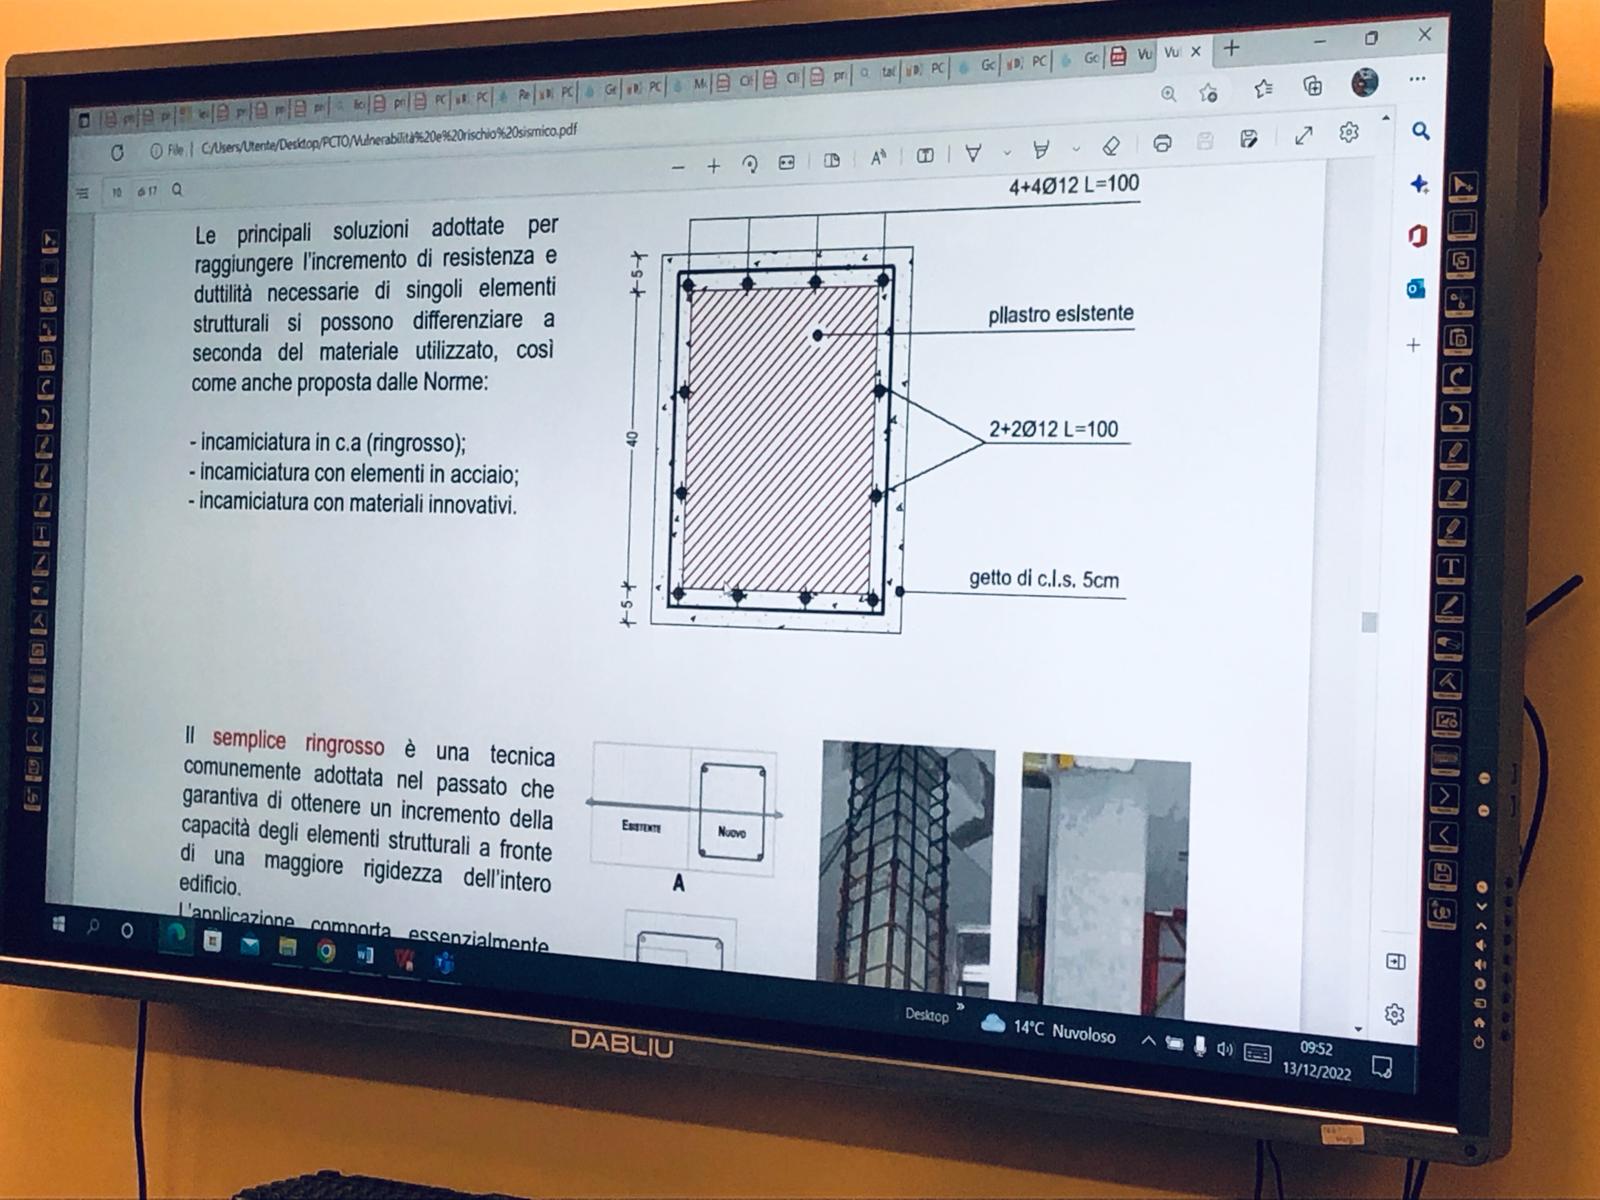This screenshot has width=1600, height=1200.
Task: Activate Read aloud in the PDF toolbar
Action: [x=878, y=158]
